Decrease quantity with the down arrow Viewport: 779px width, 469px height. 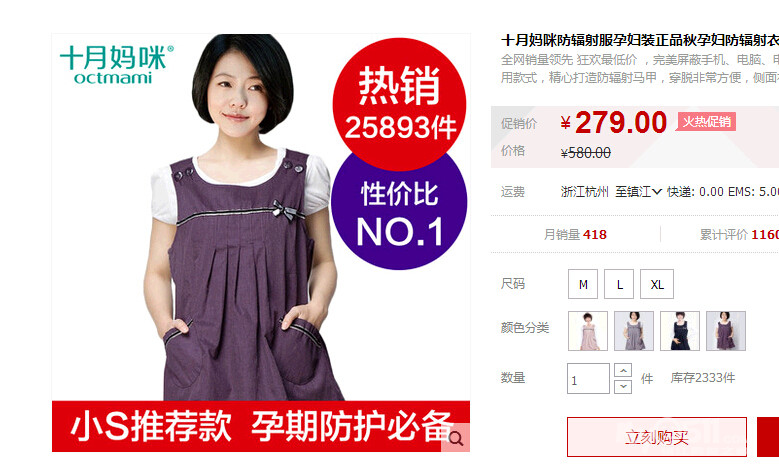tap(623, 386)
